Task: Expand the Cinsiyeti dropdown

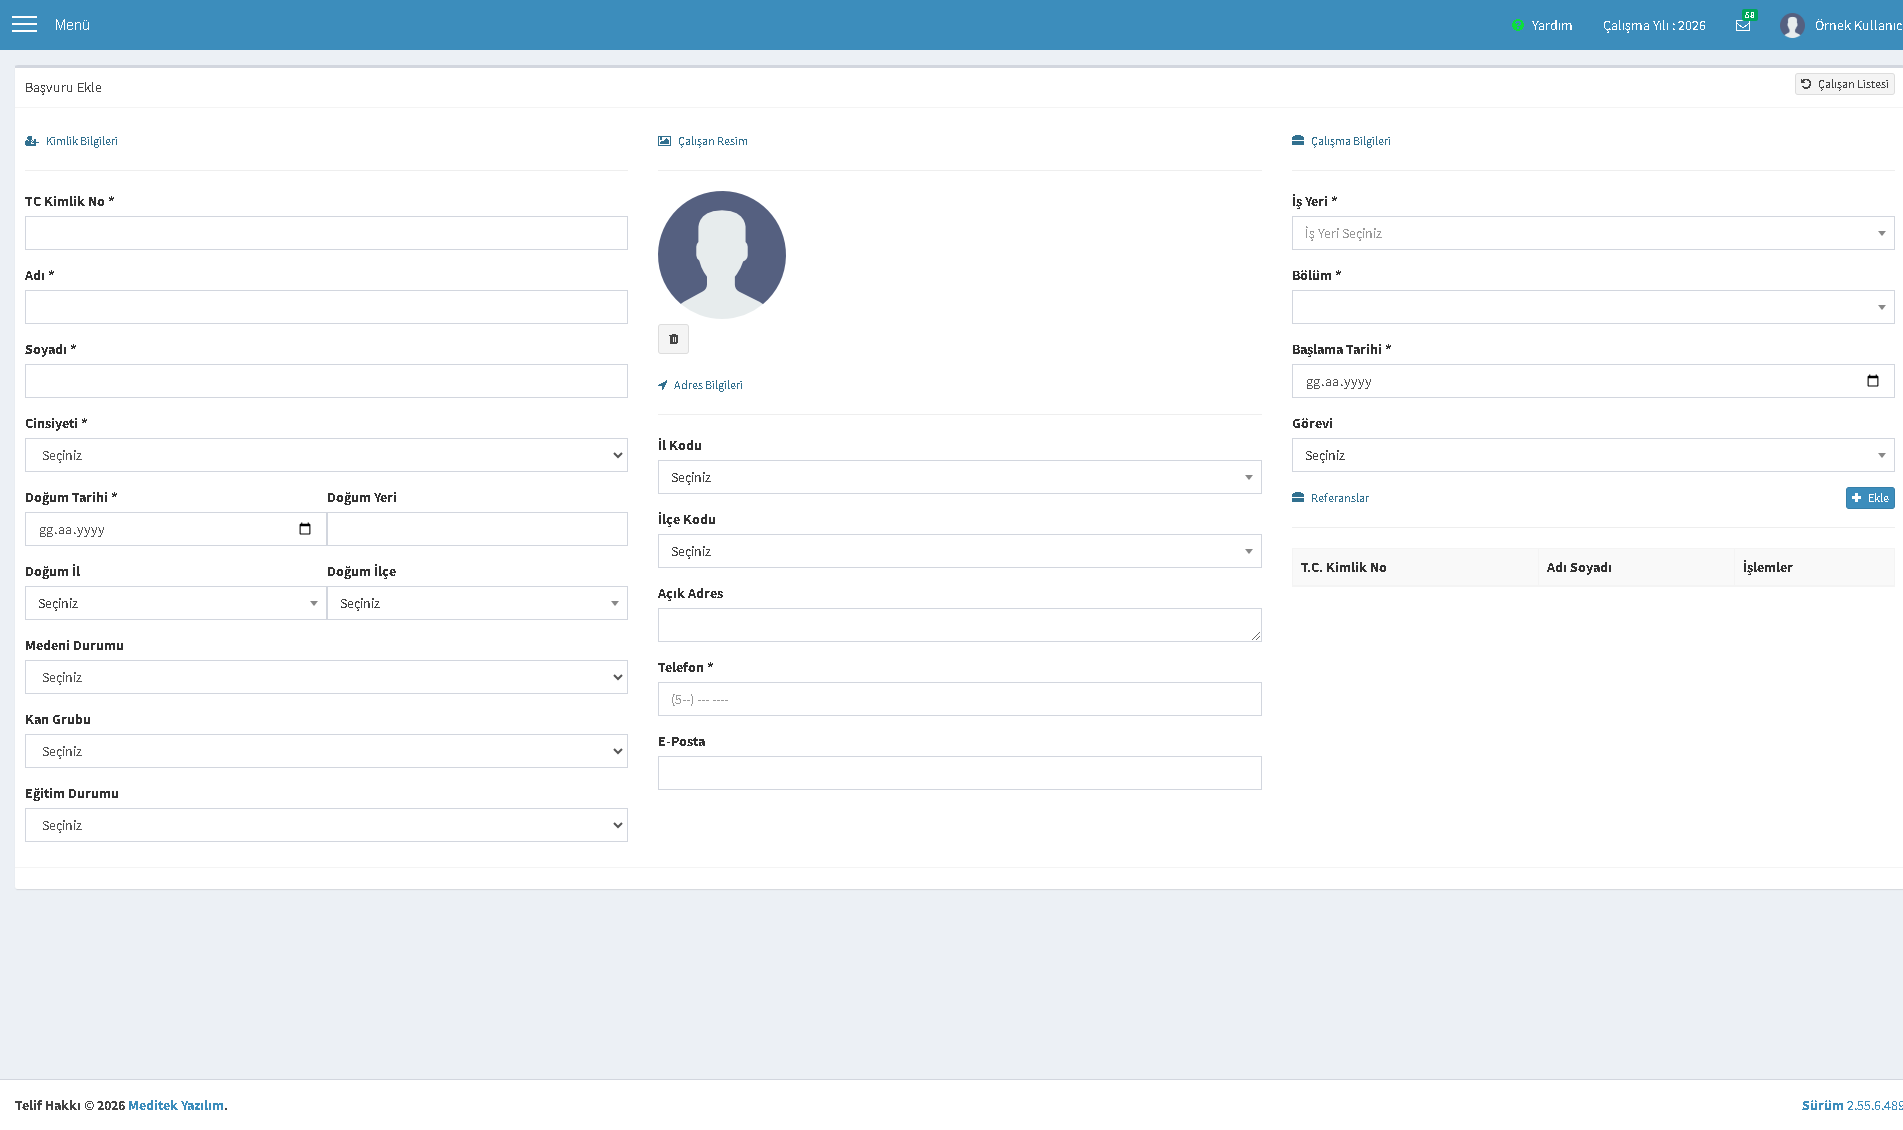Action: point(326,455)
